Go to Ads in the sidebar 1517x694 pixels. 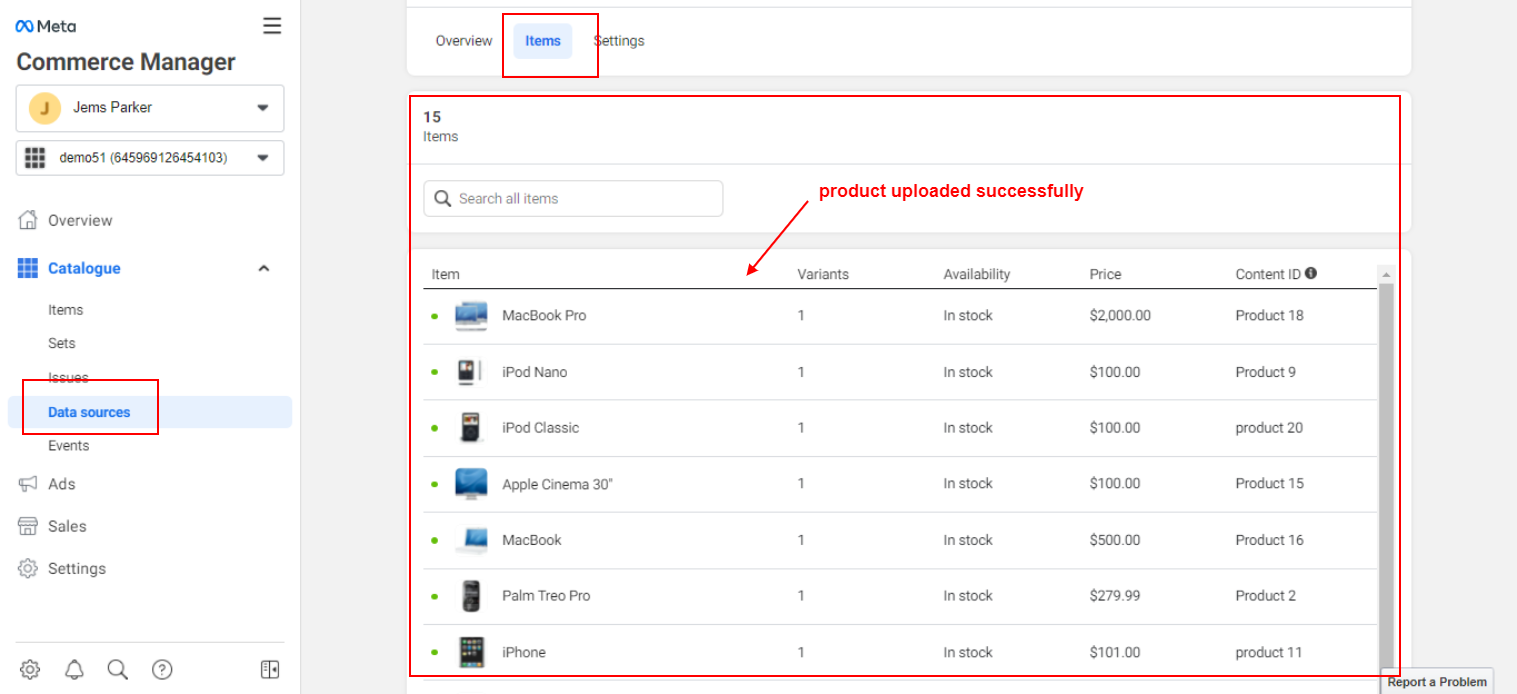pyautogui.click(x=62, y=484)
